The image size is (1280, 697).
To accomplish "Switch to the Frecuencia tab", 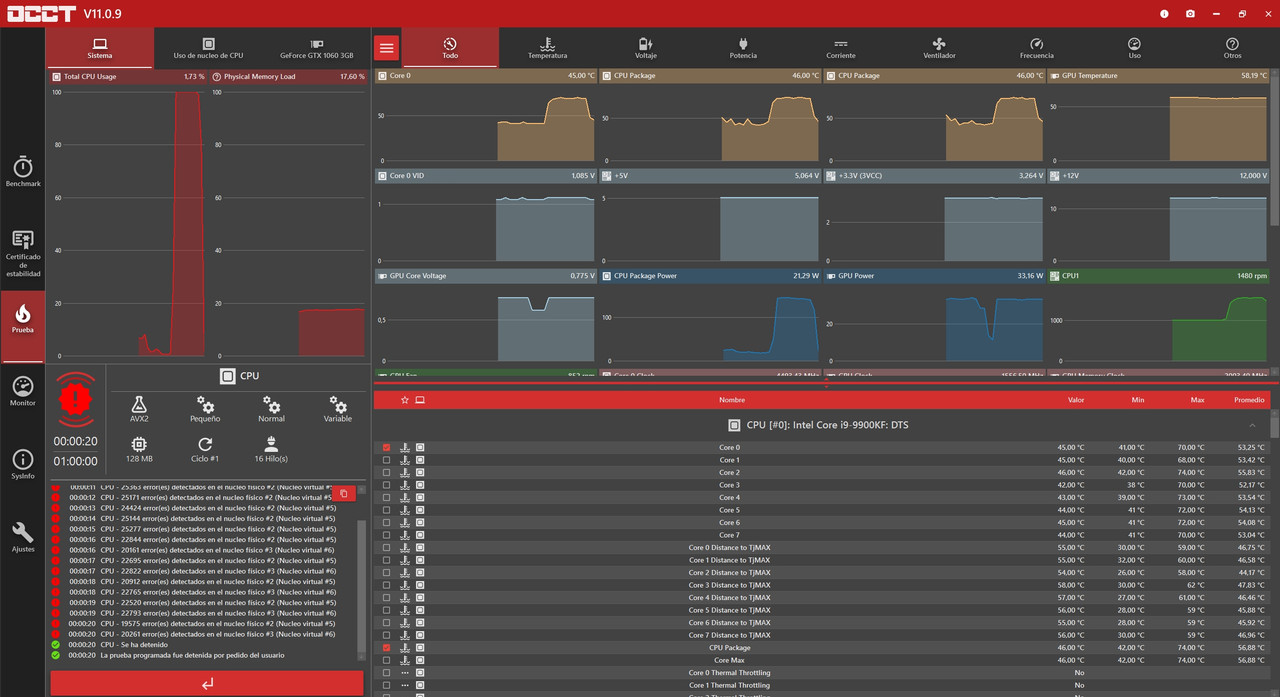I will tap(1037, 48).
